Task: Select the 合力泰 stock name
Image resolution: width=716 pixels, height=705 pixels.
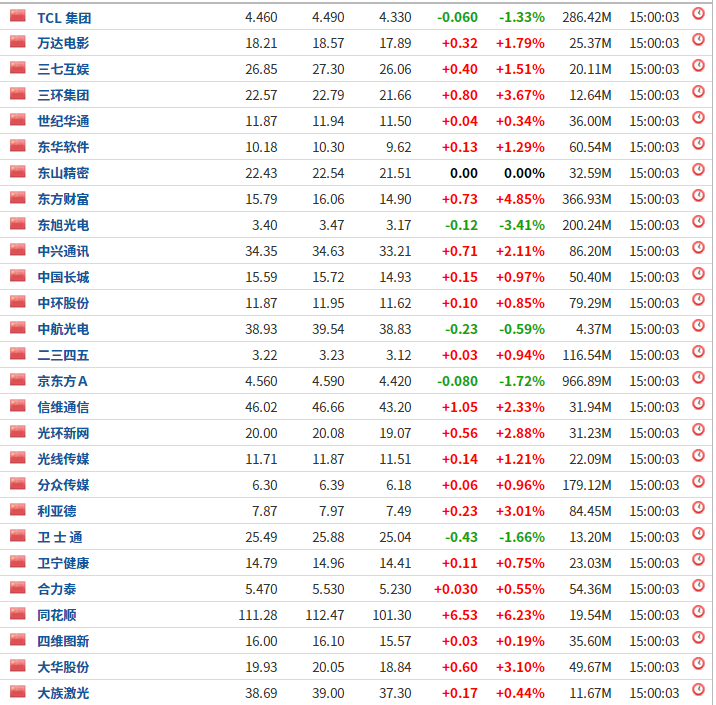Action: click(57, 590)
